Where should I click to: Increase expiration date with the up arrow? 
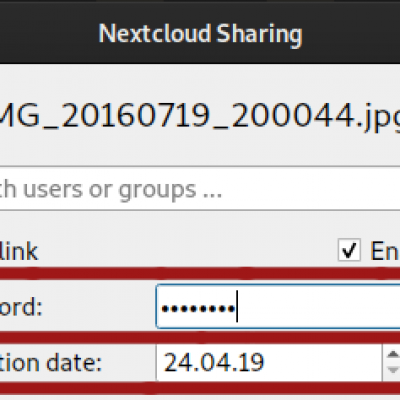pyautogui.click(x=393, y=354)
